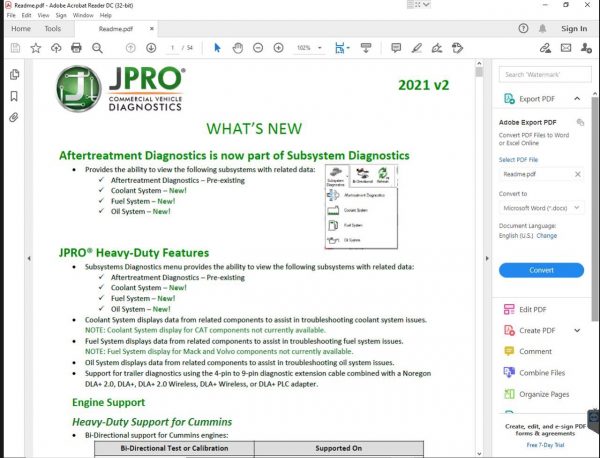Collapse the Export PDF section
This screenshot has height=458, width=600.
(577, 99)
